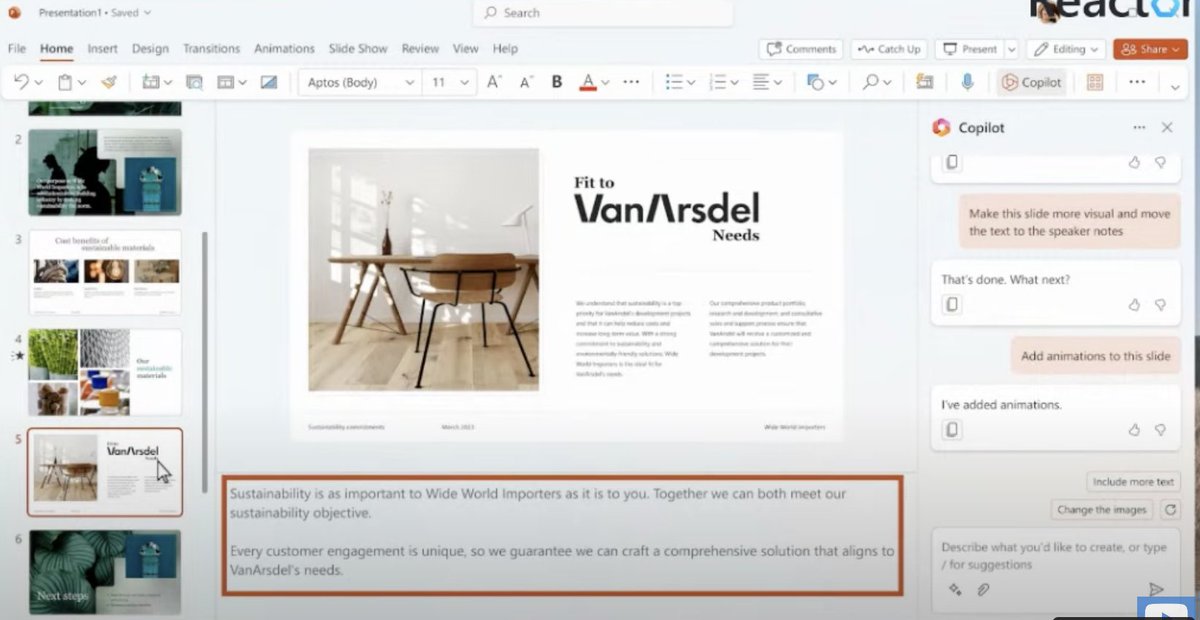Open the Editing mode dropdown
1200x620 pixels.
[1066, 49]
